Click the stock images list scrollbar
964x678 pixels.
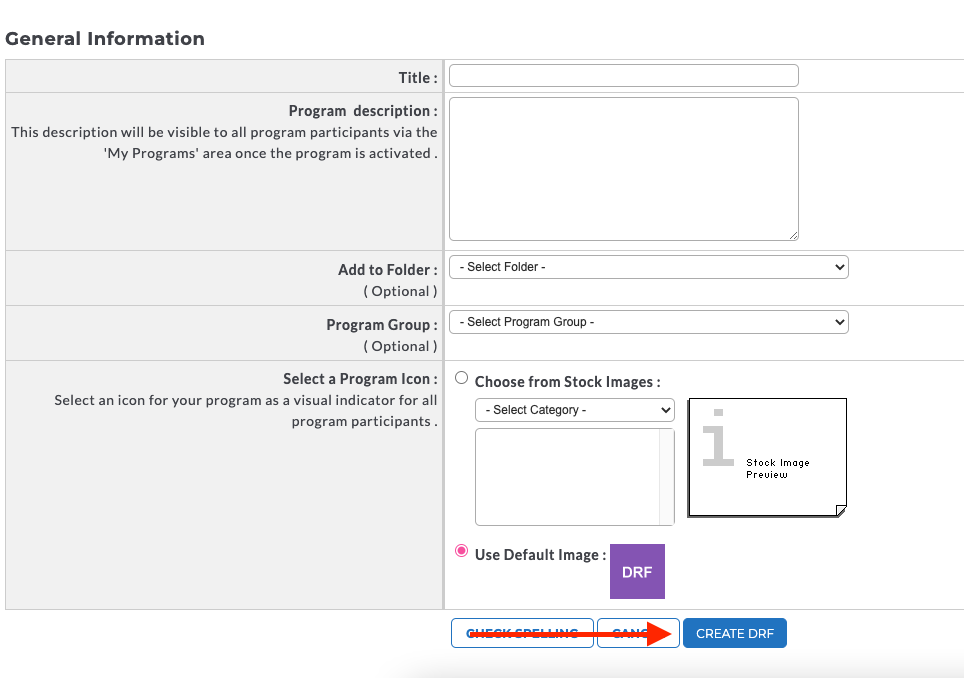(x=666, y=477)
